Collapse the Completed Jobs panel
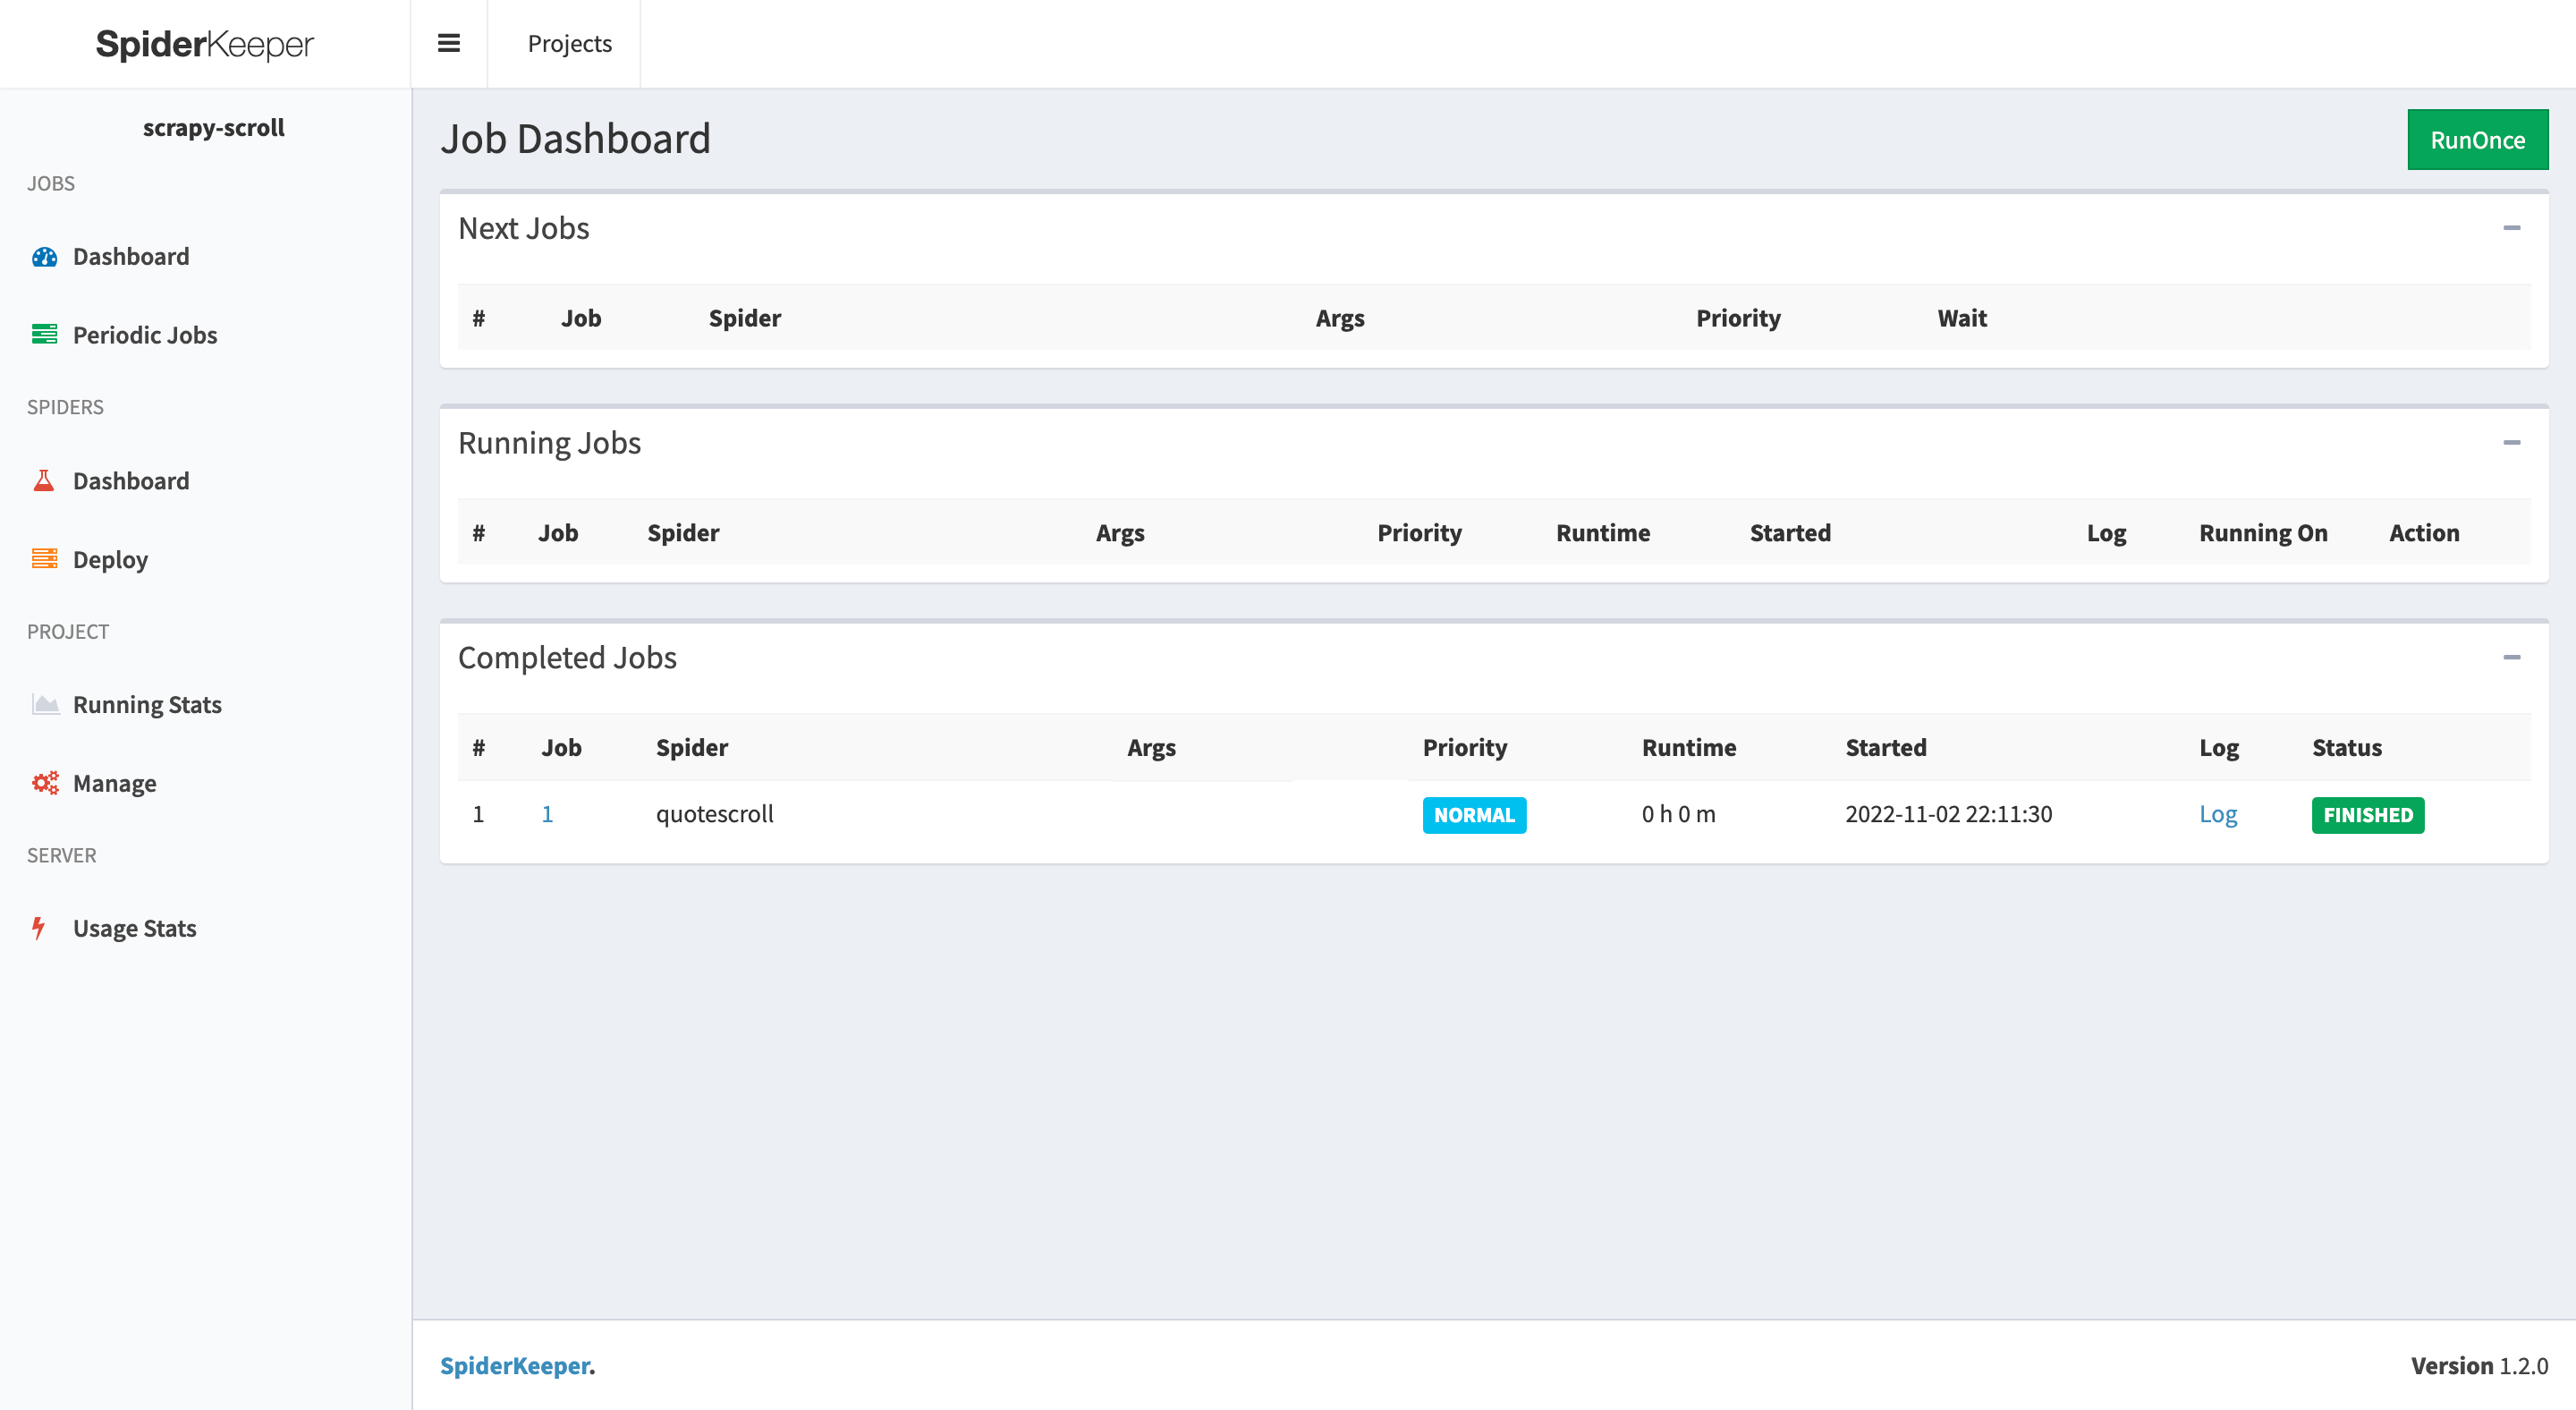Viewport: 2576px width, 1410px height. click(x=2511, y=658)
